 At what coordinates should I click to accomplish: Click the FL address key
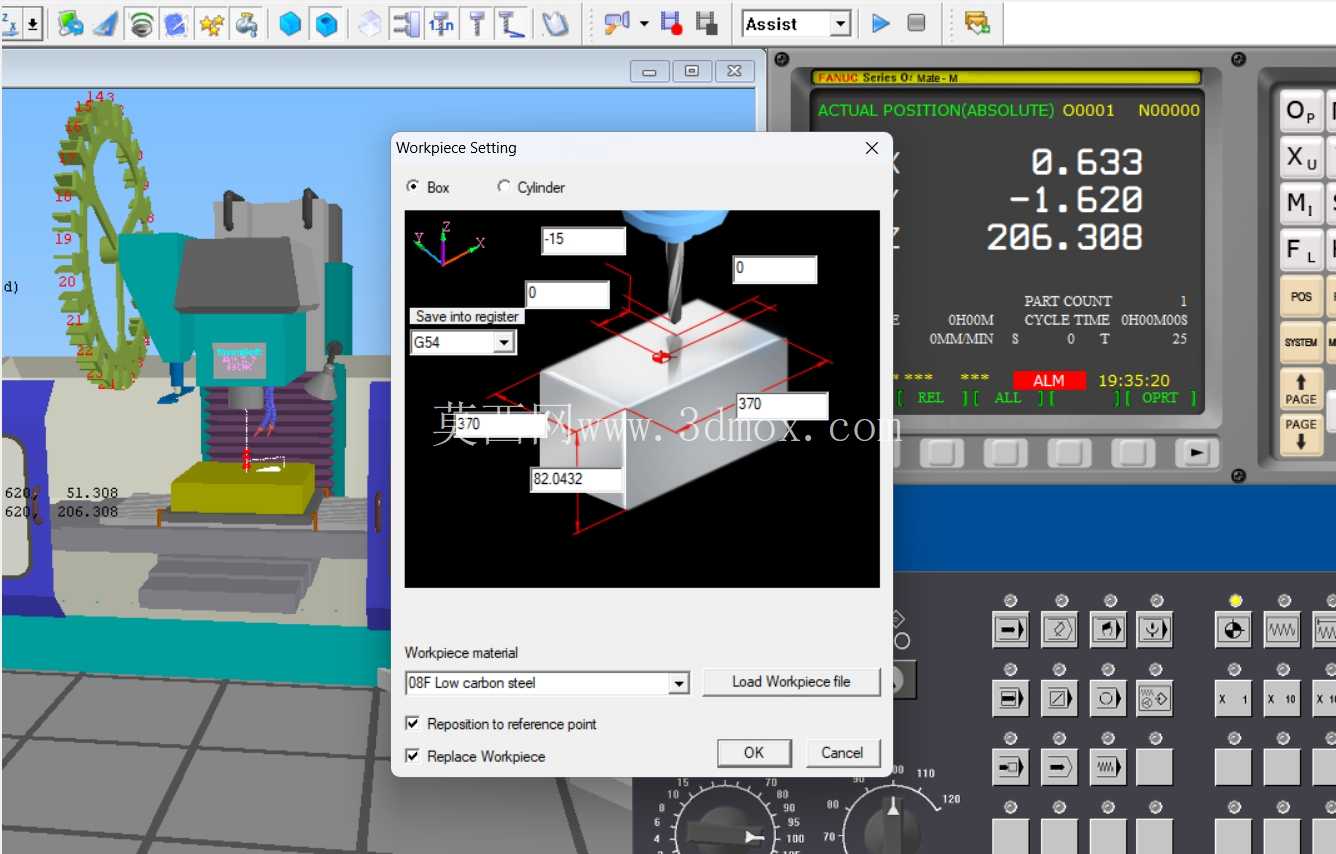[x=1301, y=249]
